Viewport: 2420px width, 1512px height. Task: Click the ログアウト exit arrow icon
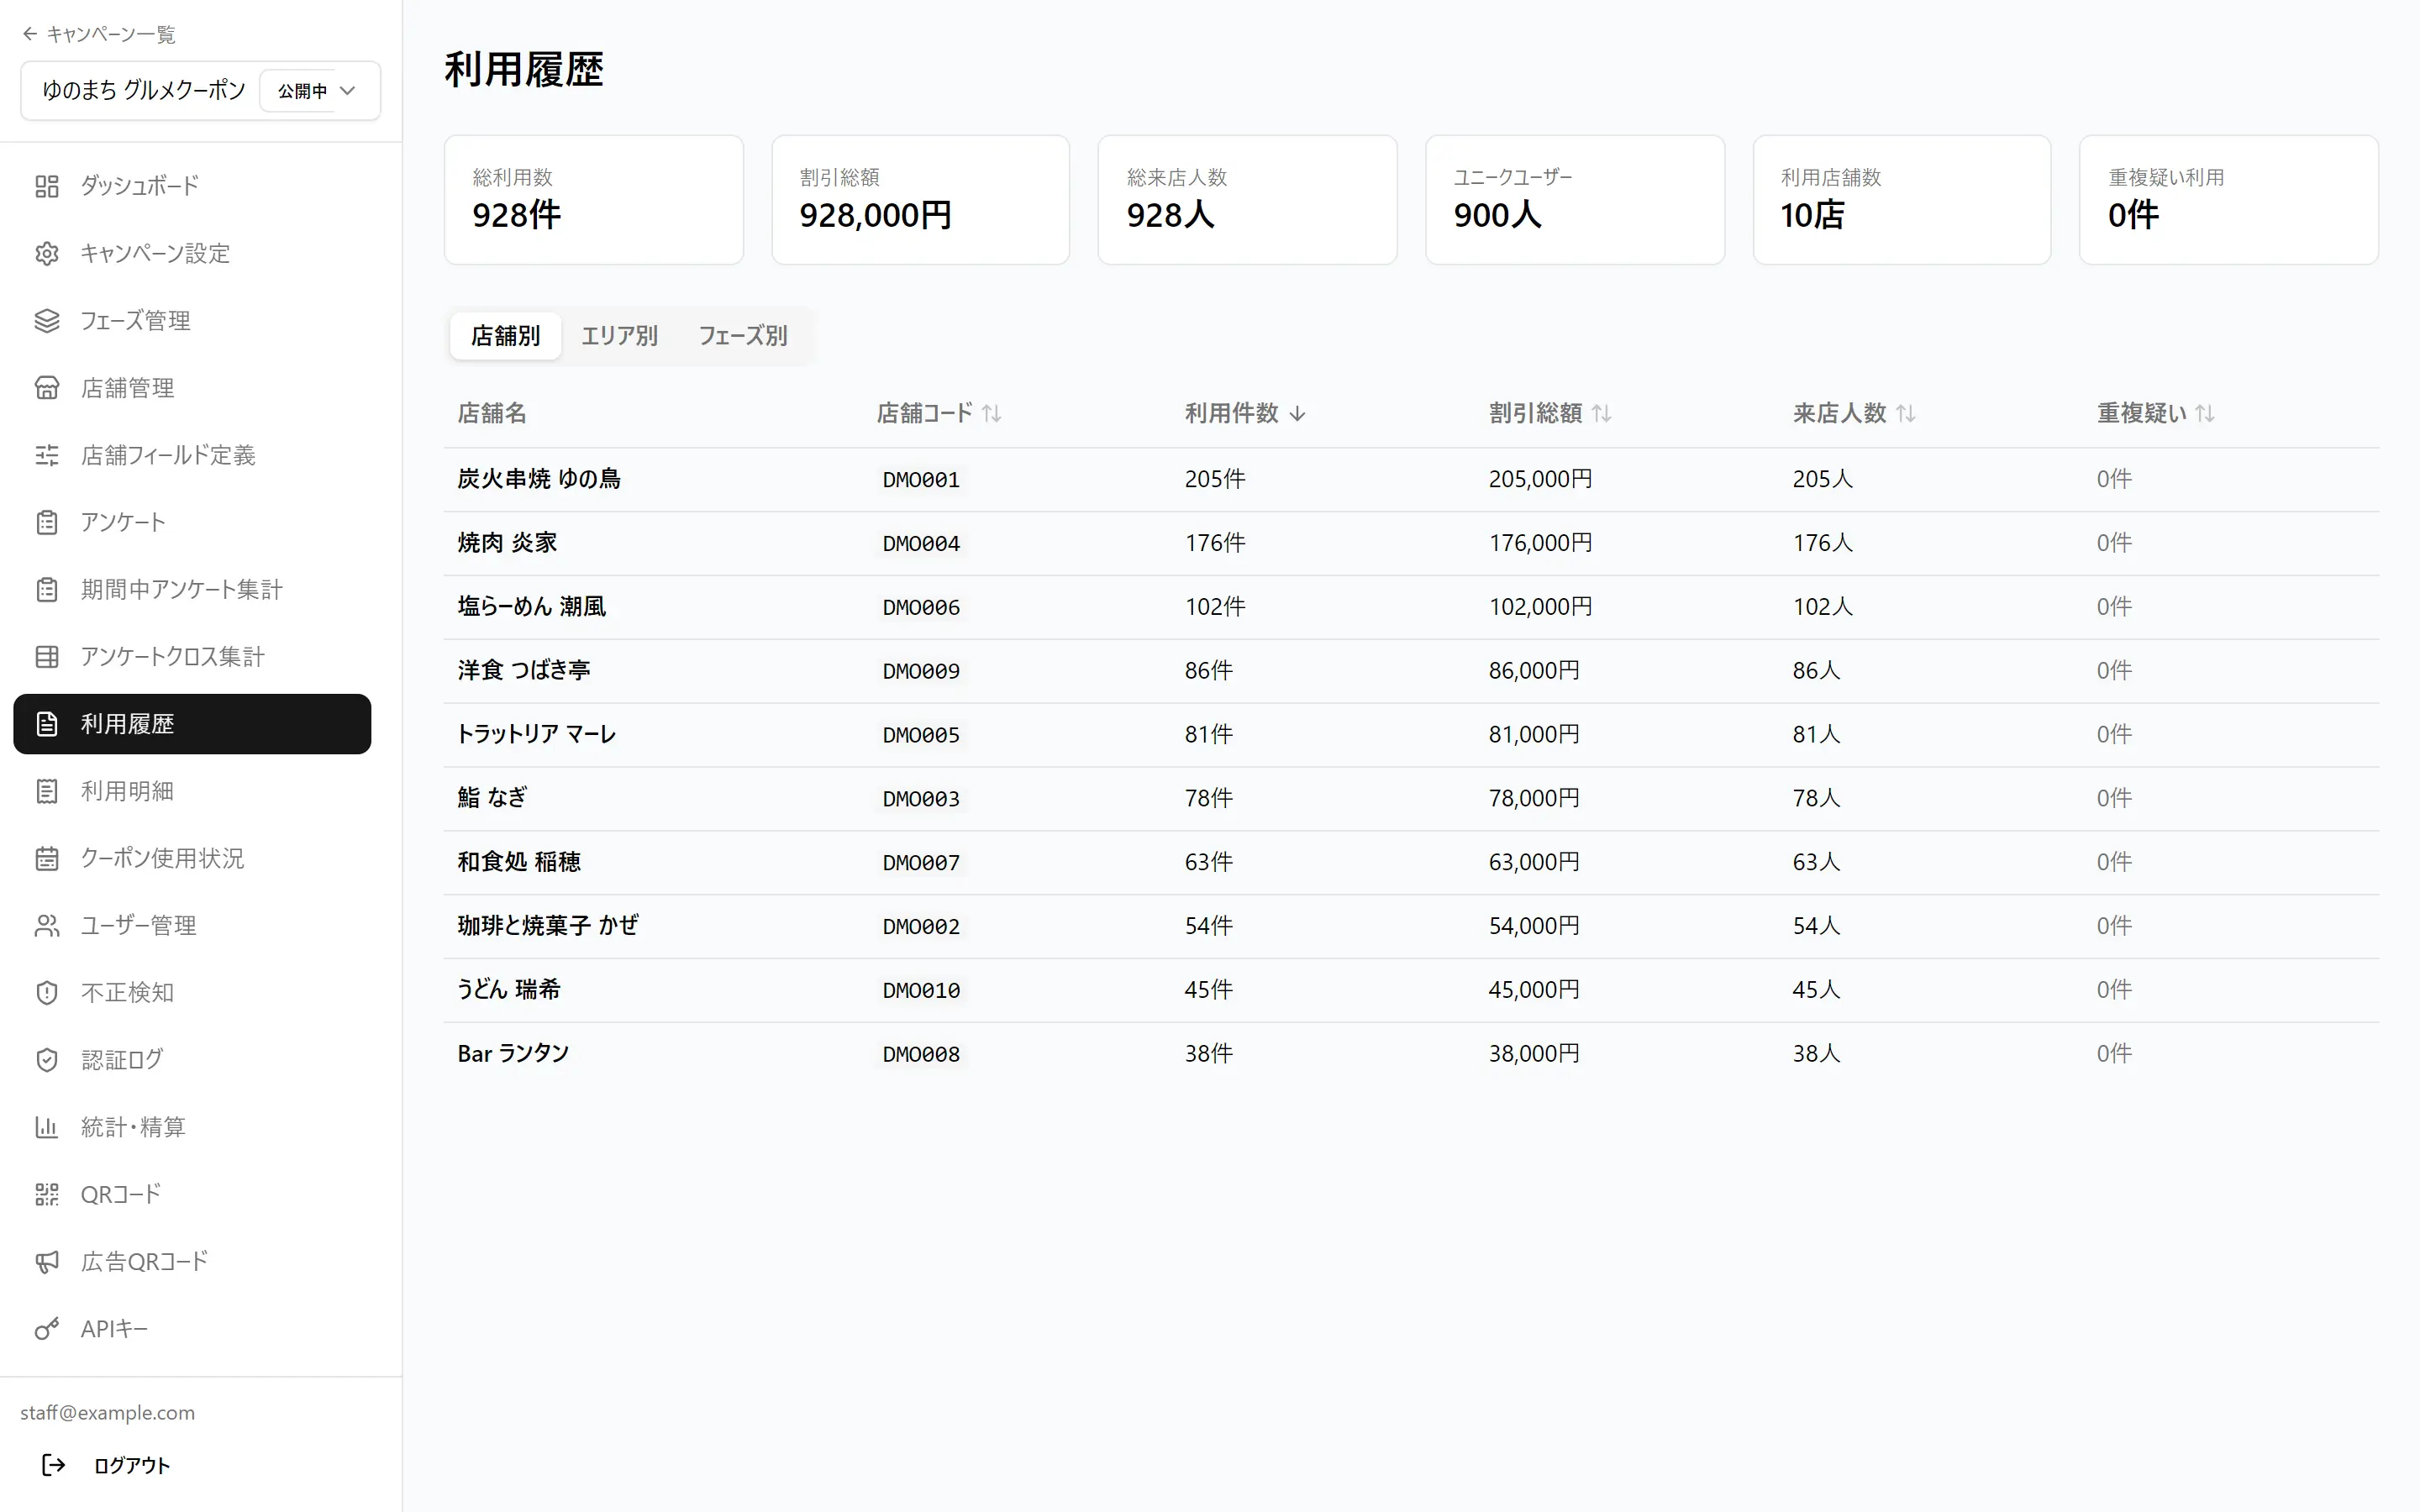click(x=53, y=1465)
